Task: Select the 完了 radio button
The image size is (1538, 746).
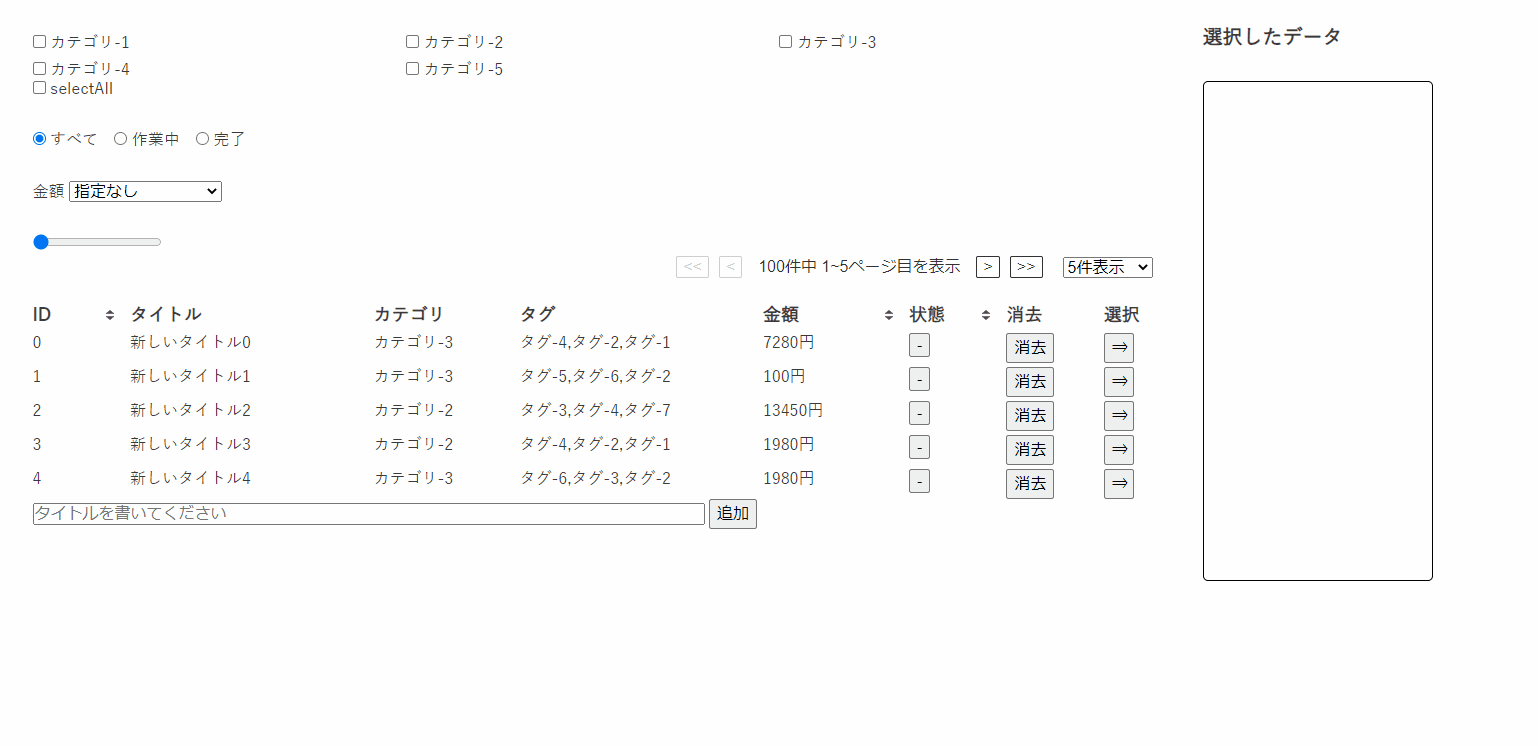Action: [202, 139]
